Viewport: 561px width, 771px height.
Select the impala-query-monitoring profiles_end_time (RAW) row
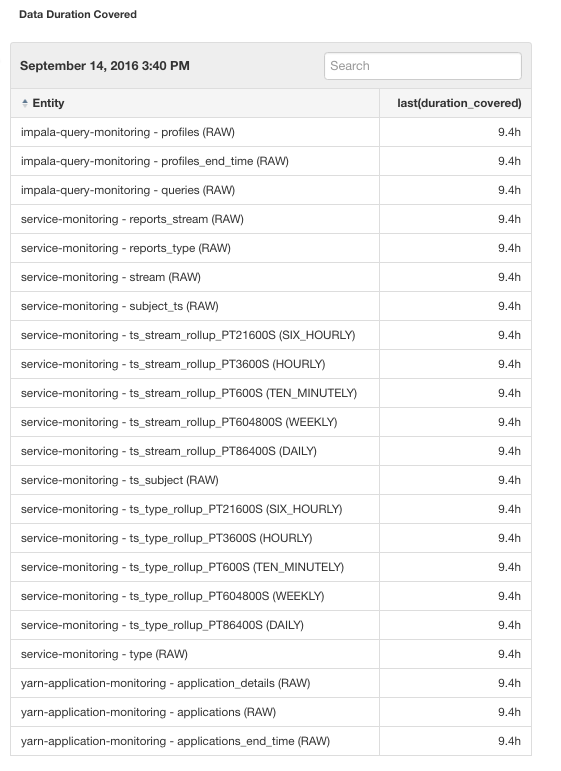click(x=271, y=161)
